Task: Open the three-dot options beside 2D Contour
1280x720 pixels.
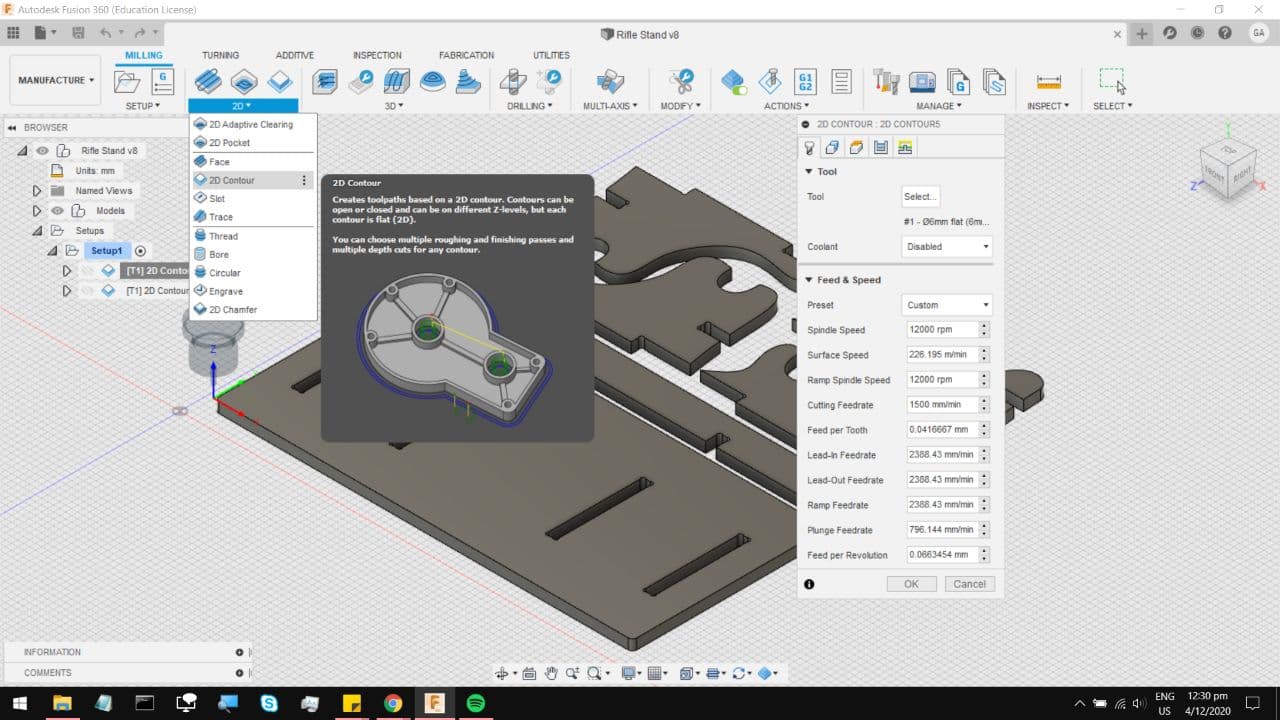Action: 304,180
